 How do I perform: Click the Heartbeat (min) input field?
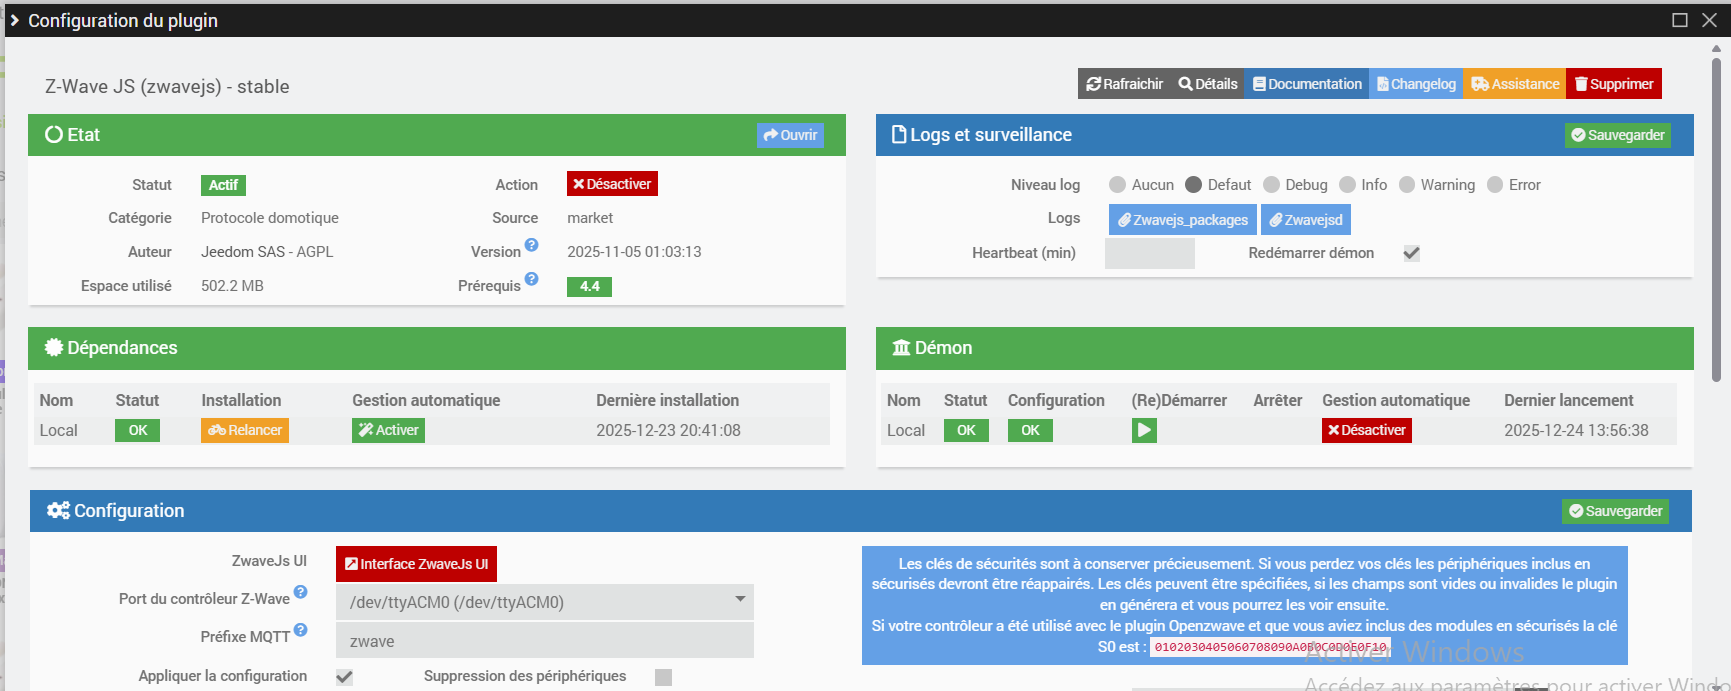1150,253
